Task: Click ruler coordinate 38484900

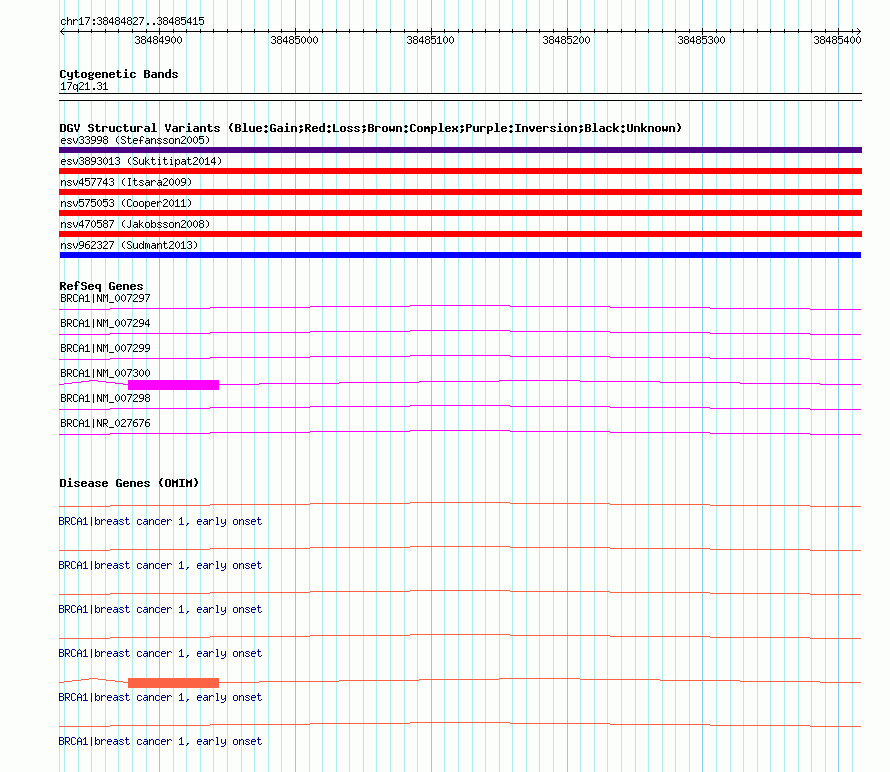Action: 158,40
